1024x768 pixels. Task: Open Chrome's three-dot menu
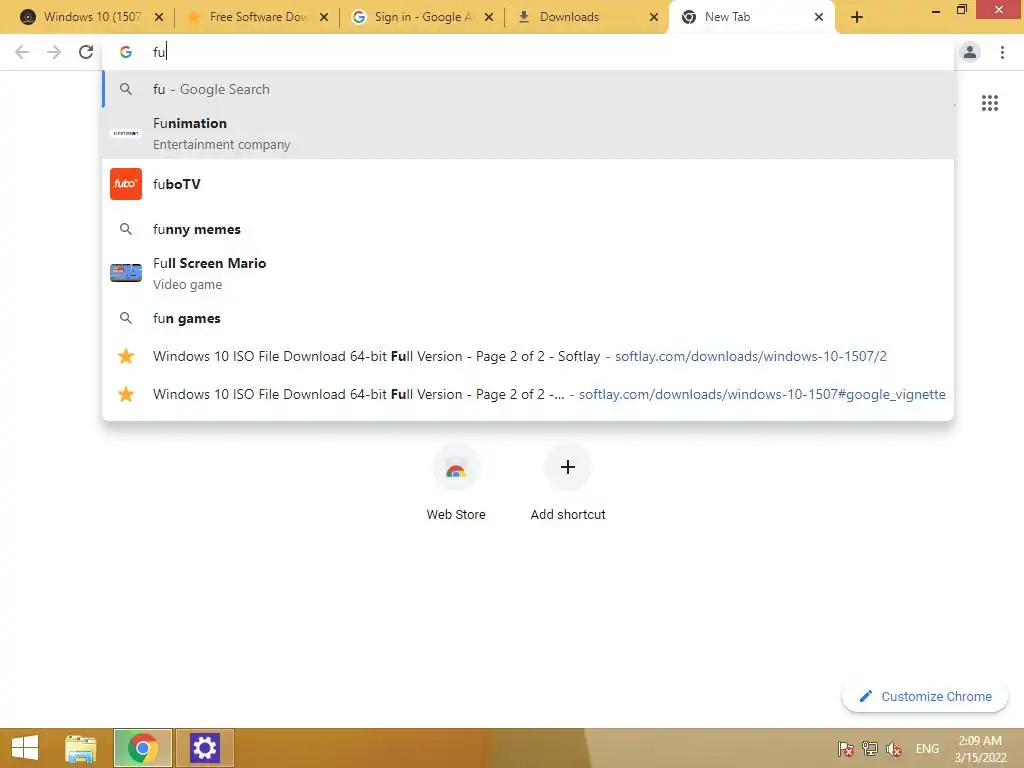[x=1002, y=52]
